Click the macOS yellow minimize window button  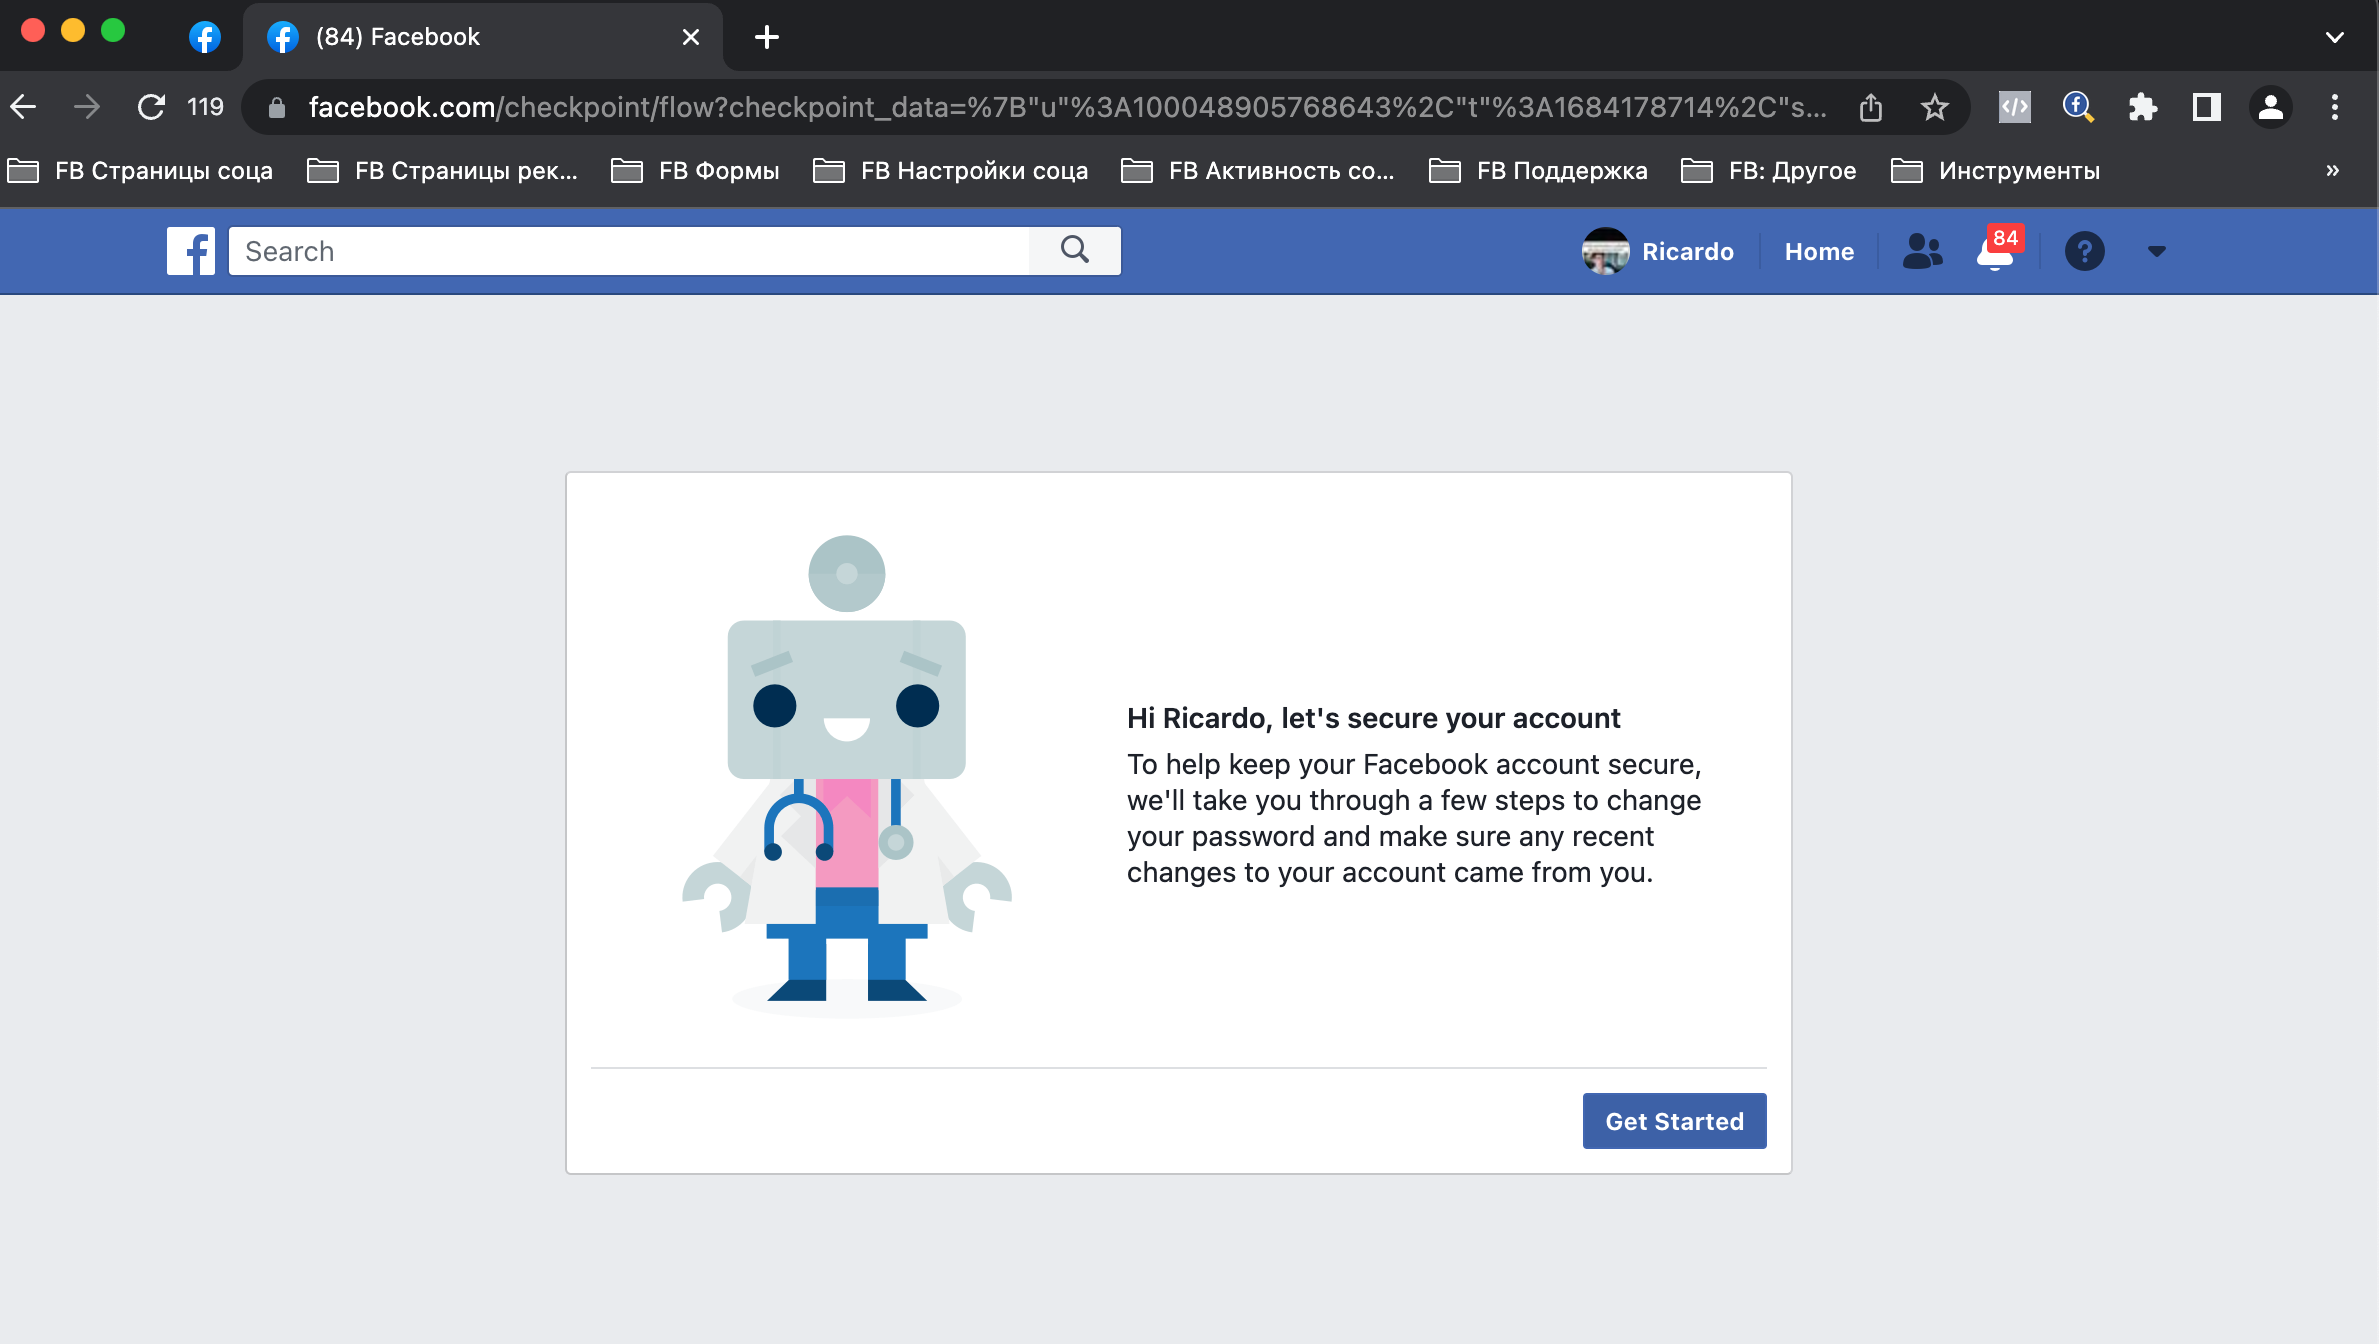pos(73,31)
